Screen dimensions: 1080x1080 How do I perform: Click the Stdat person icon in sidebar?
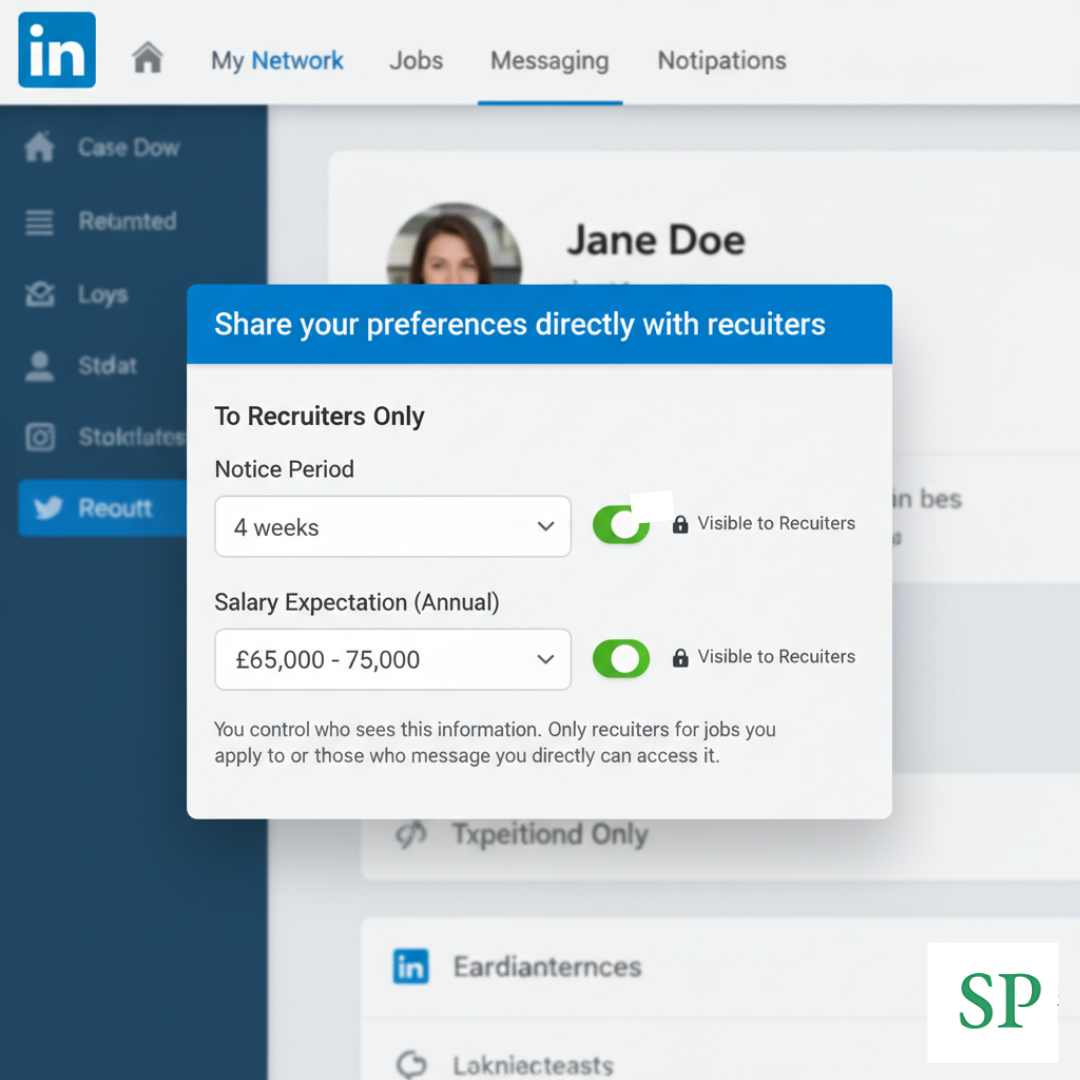pos(39,366)
